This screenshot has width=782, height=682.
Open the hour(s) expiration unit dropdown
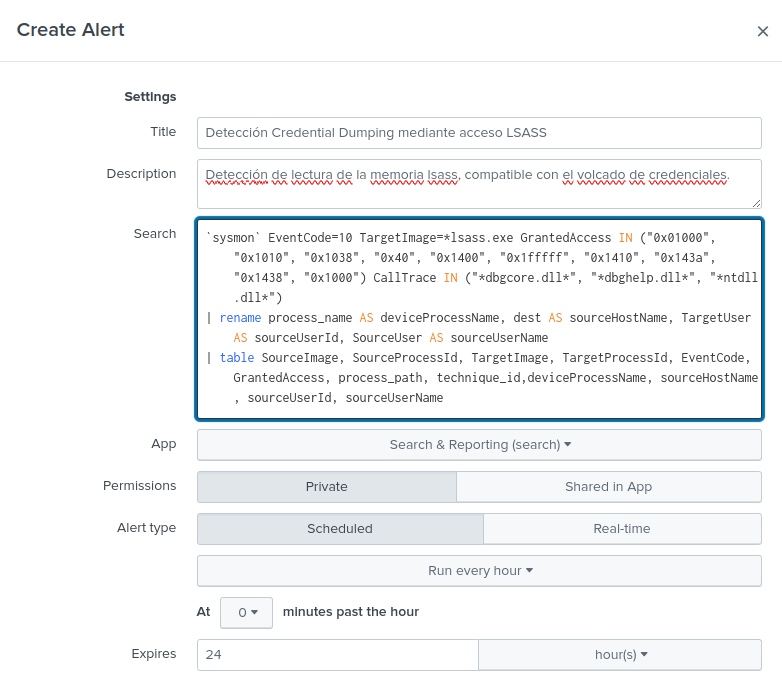click(x=620, y=655)
